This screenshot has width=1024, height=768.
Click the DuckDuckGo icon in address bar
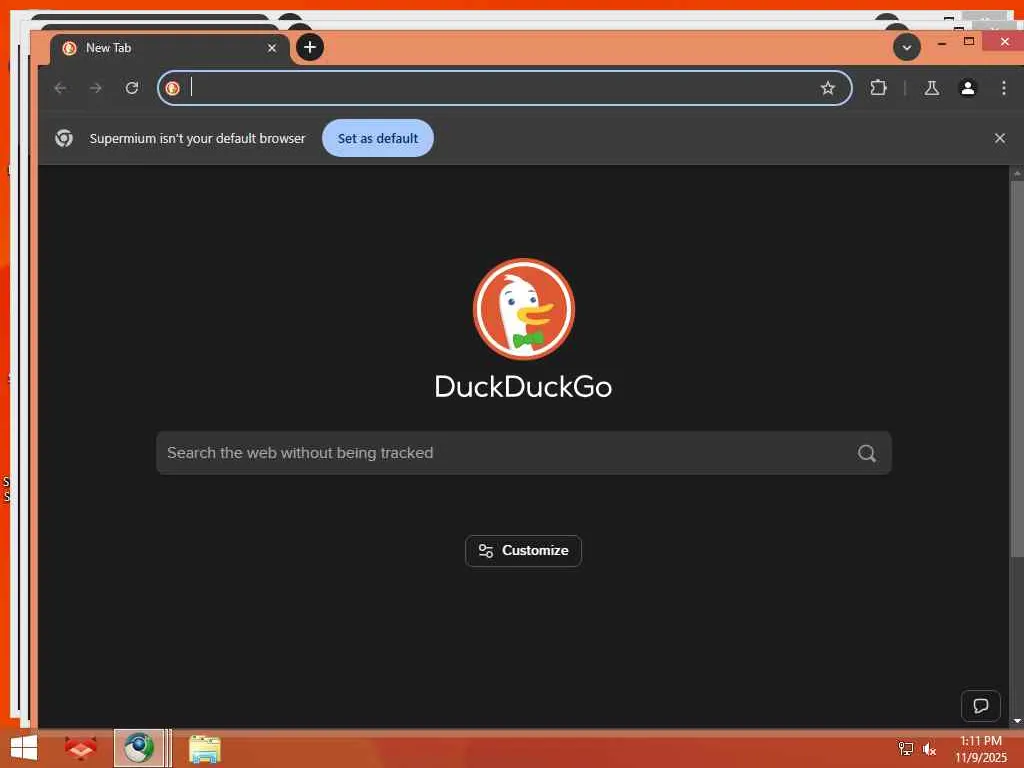tap(172, 88)
